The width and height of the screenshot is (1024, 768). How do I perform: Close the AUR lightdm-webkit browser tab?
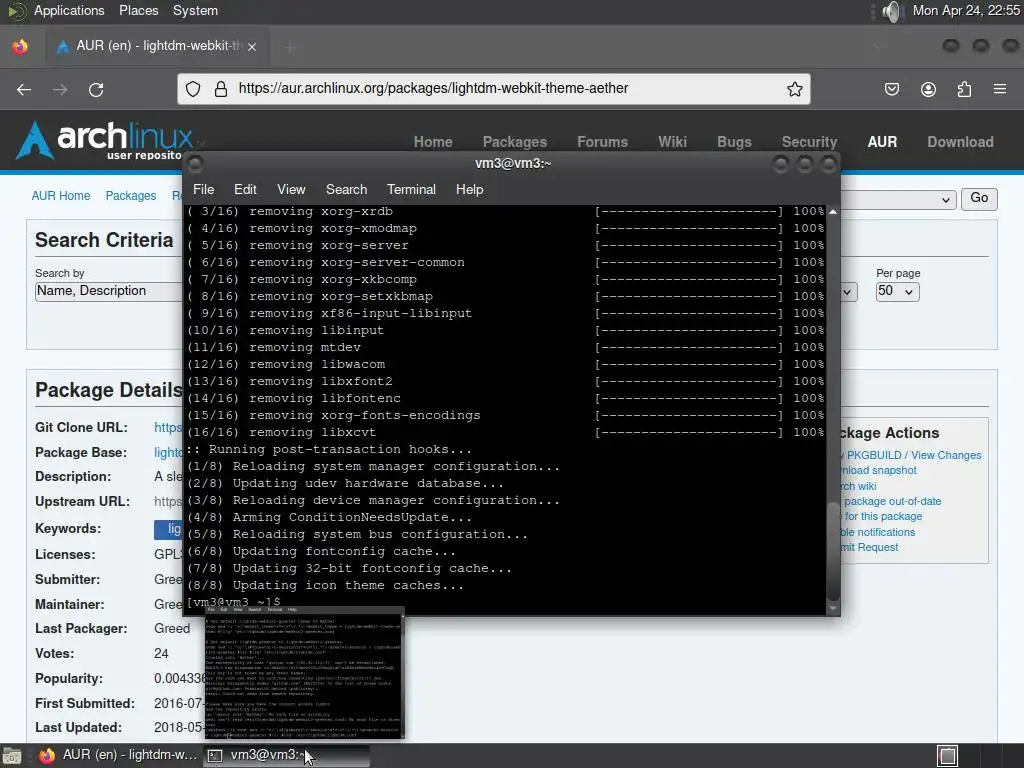click(252, 46)
